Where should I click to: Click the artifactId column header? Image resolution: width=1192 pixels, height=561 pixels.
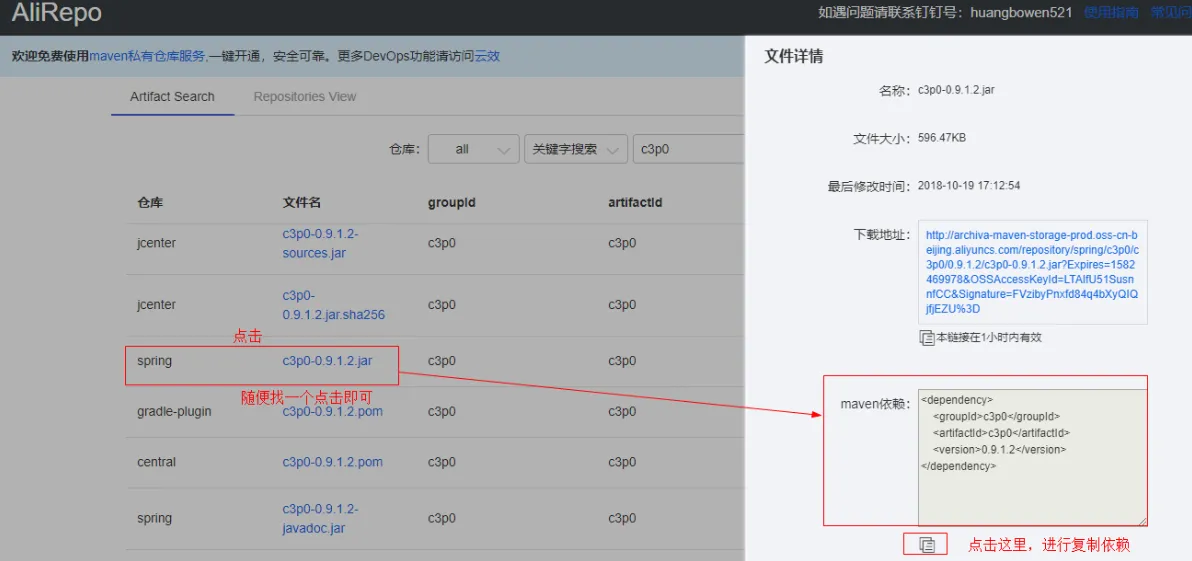(x=635, y=203)
